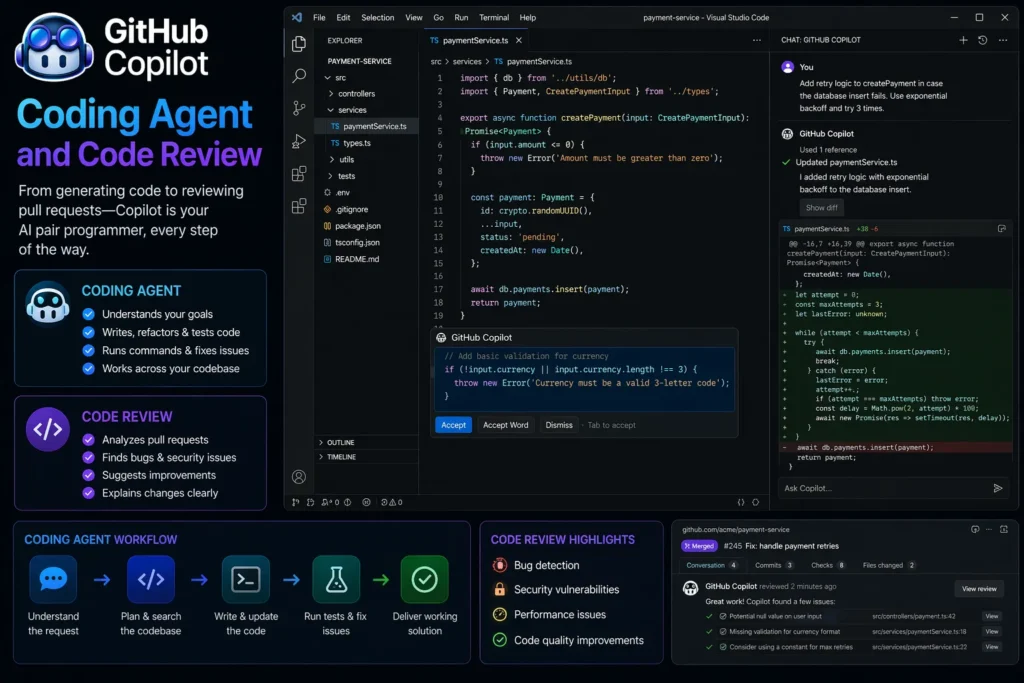
Task: Click the Accept Word button
Action: [505, 425]
